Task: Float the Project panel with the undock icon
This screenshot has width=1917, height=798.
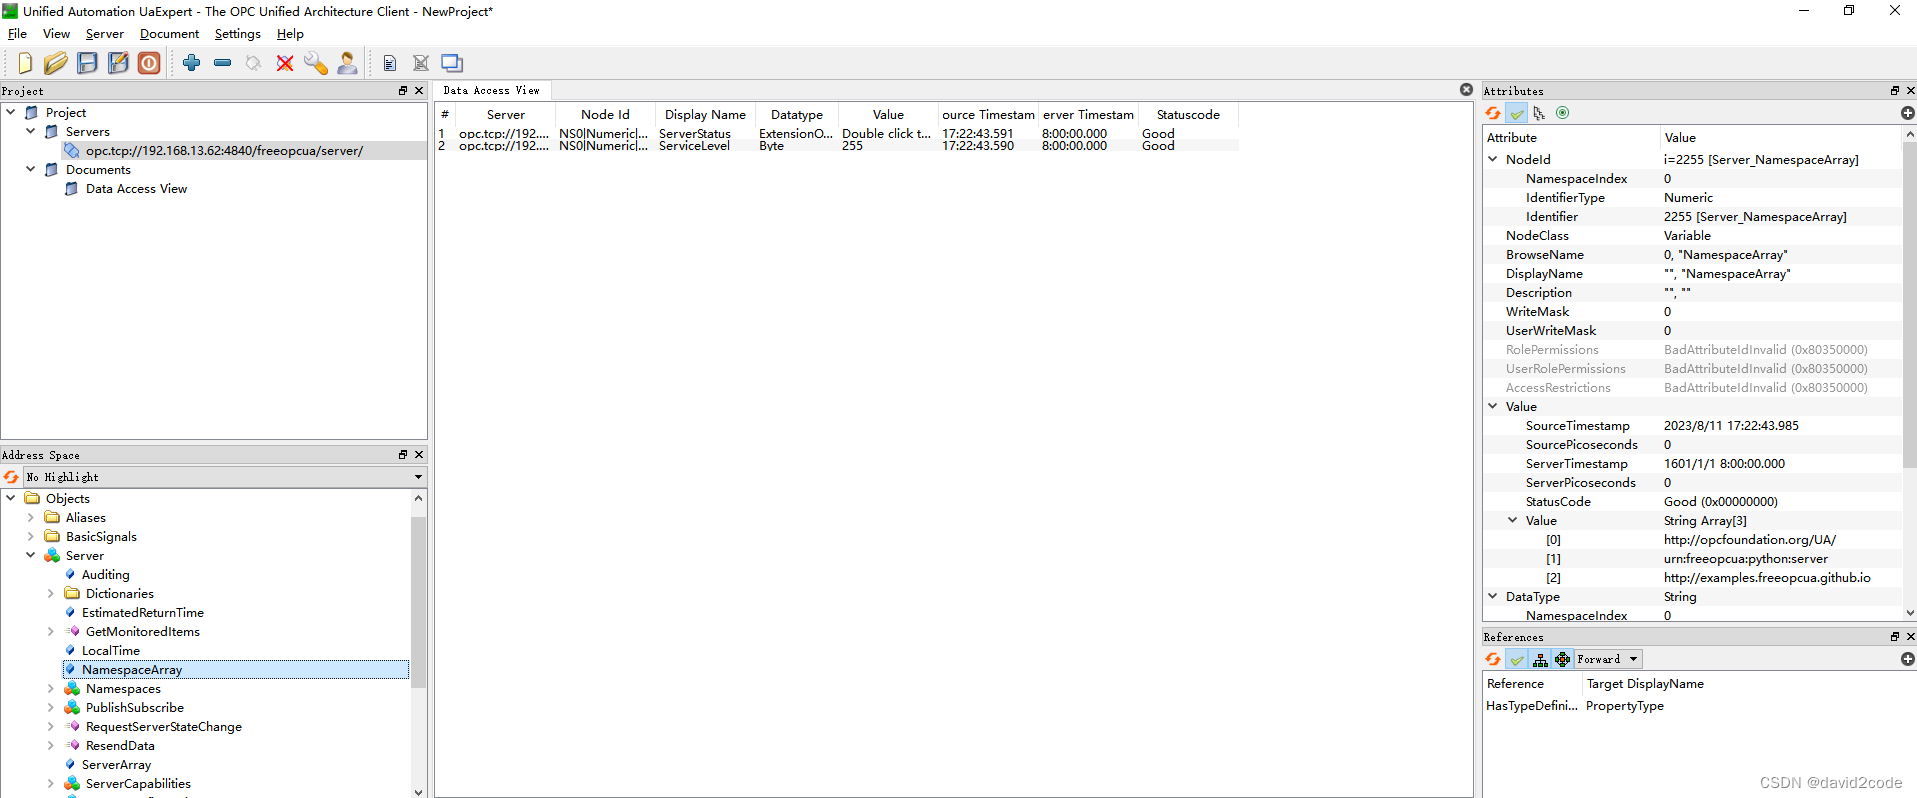Action: 403,91
